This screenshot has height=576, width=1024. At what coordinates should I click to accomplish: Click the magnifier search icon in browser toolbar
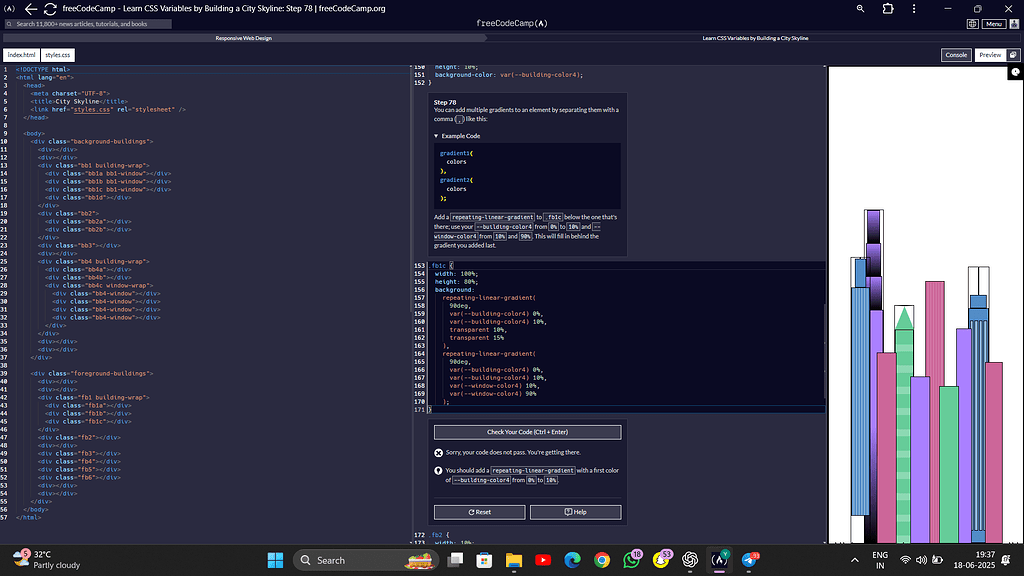tap(860, 8)
